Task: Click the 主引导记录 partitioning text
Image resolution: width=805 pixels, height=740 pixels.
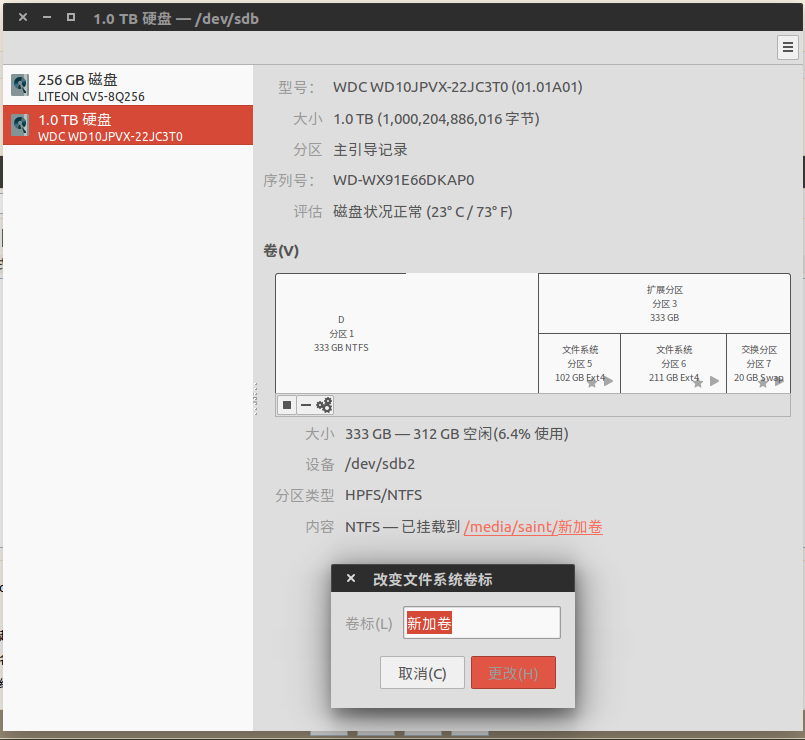Action: point(370,150)
